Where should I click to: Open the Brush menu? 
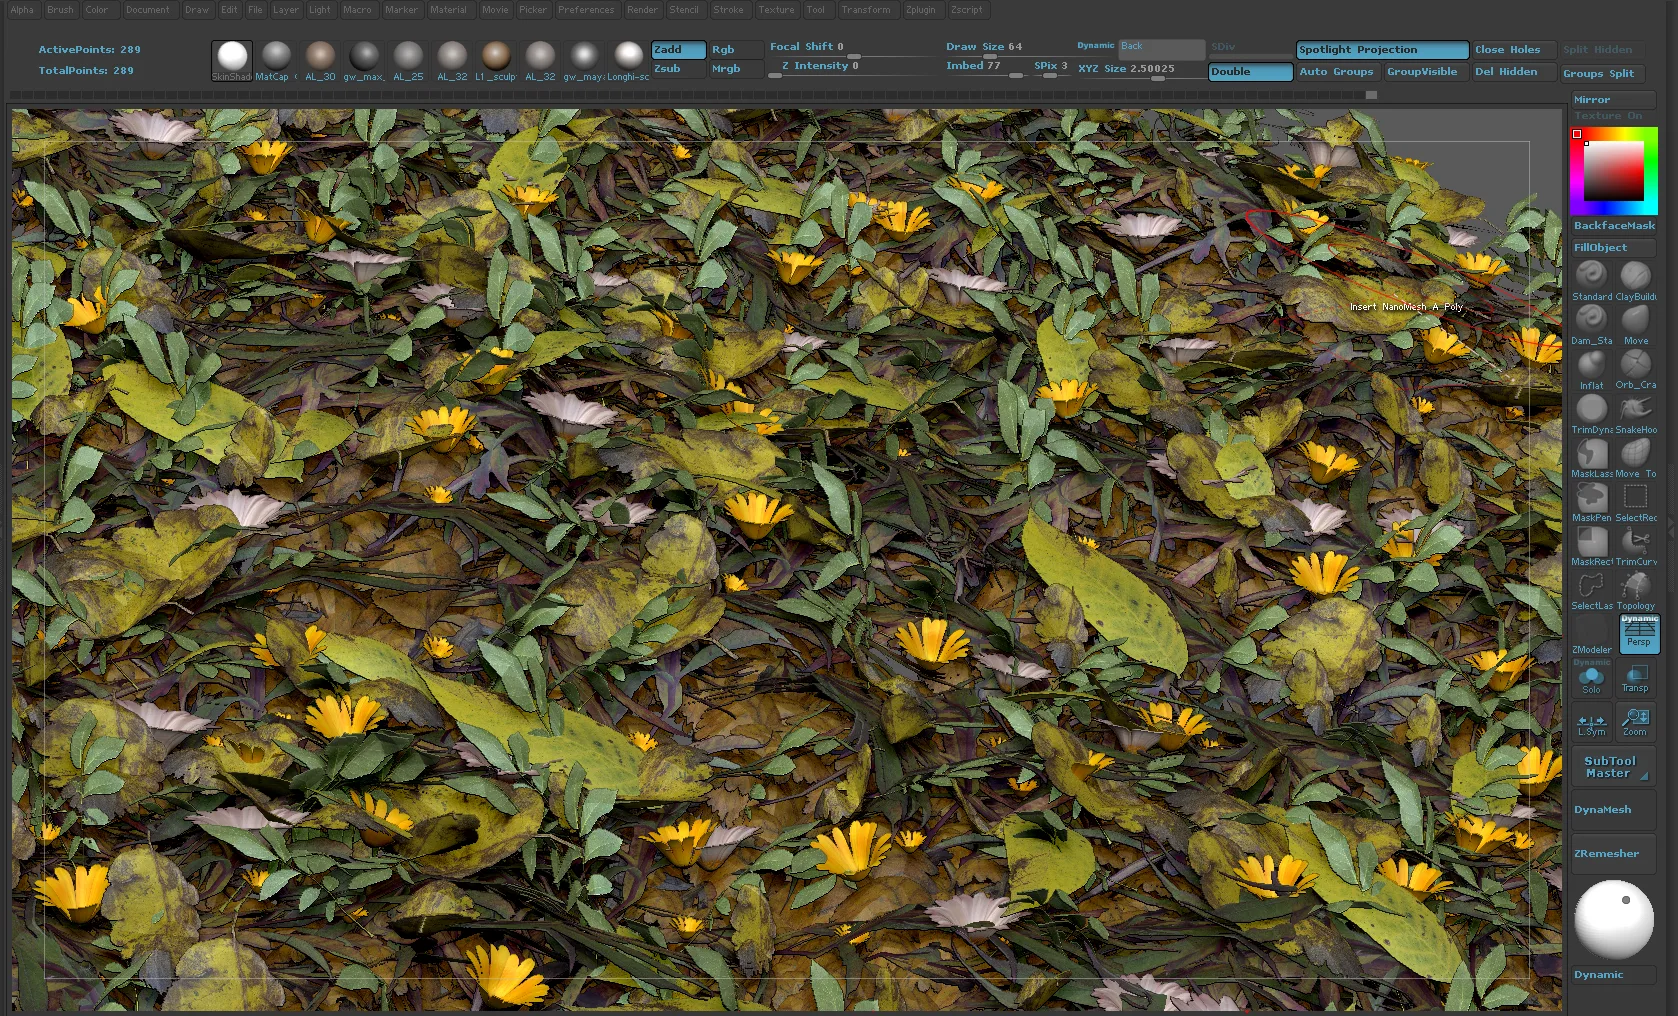click(60, 9)
